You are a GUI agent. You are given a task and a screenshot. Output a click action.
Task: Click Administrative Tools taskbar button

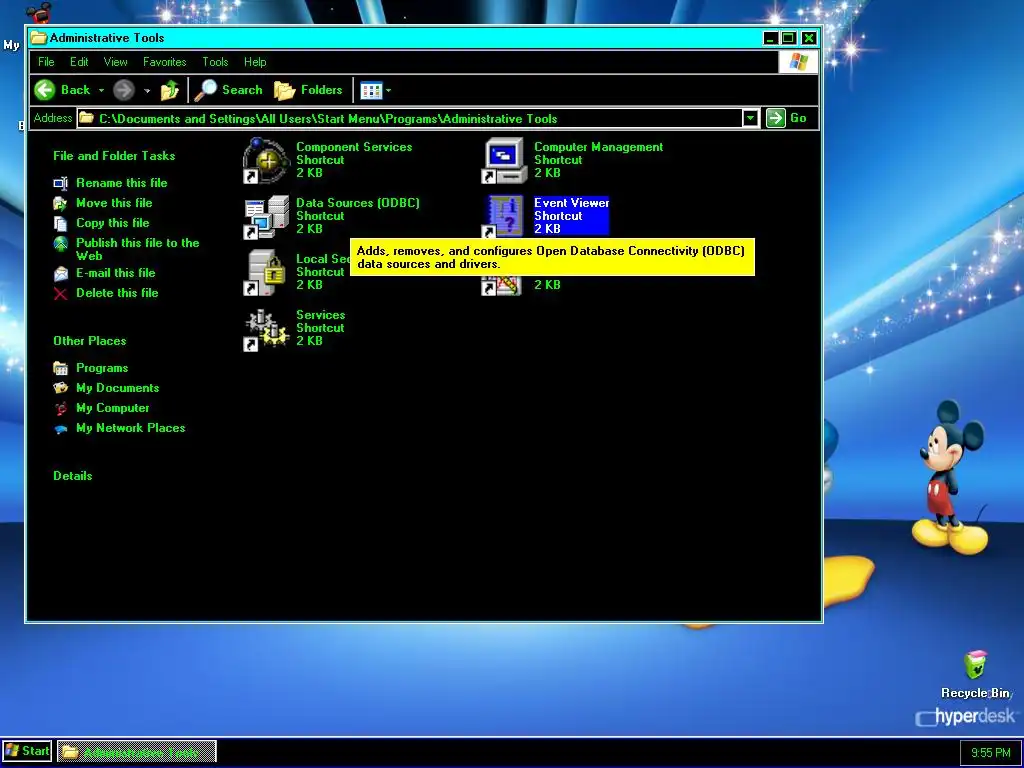136,752
